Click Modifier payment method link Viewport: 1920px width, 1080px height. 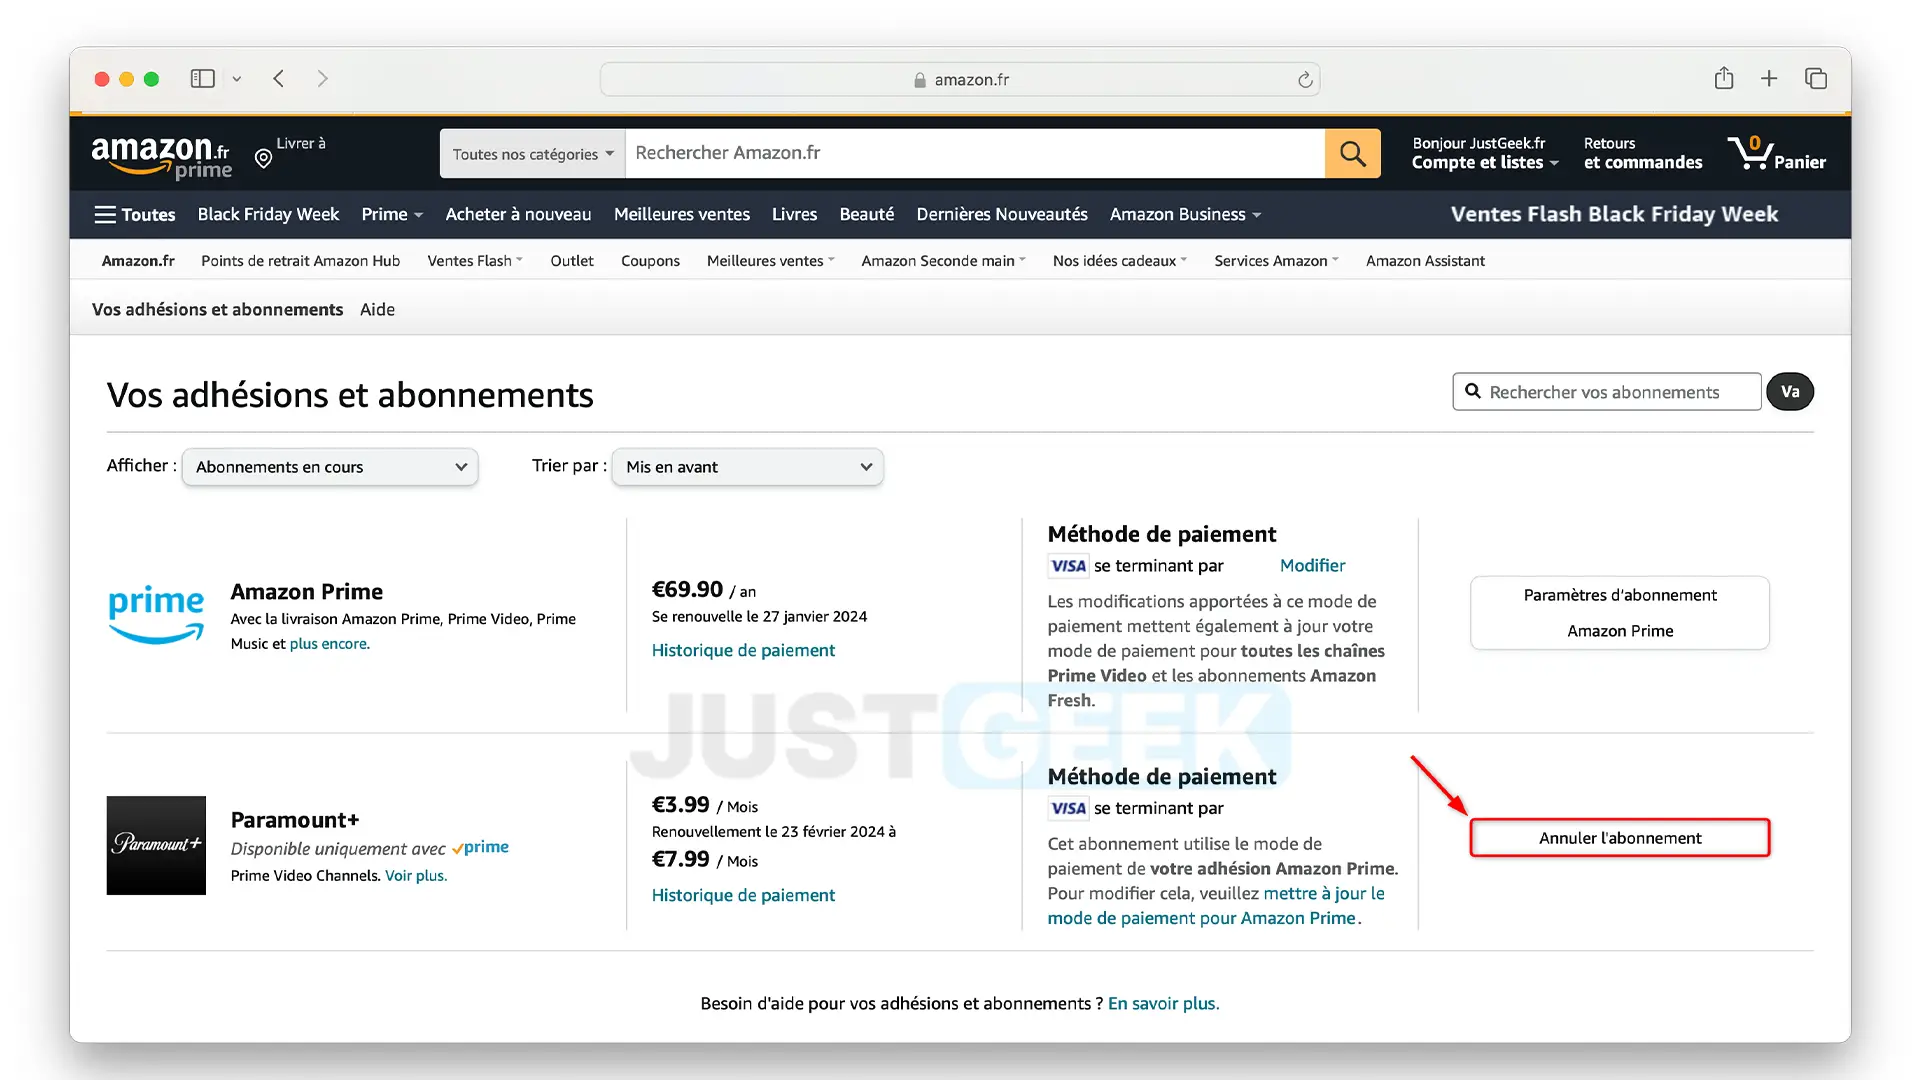(x=1312, y=566)
